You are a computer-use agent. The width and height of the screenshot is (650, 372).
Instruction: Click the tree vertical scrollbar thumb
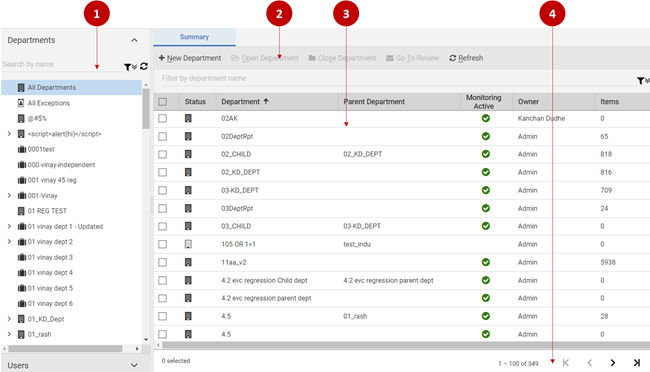(146, 109)
